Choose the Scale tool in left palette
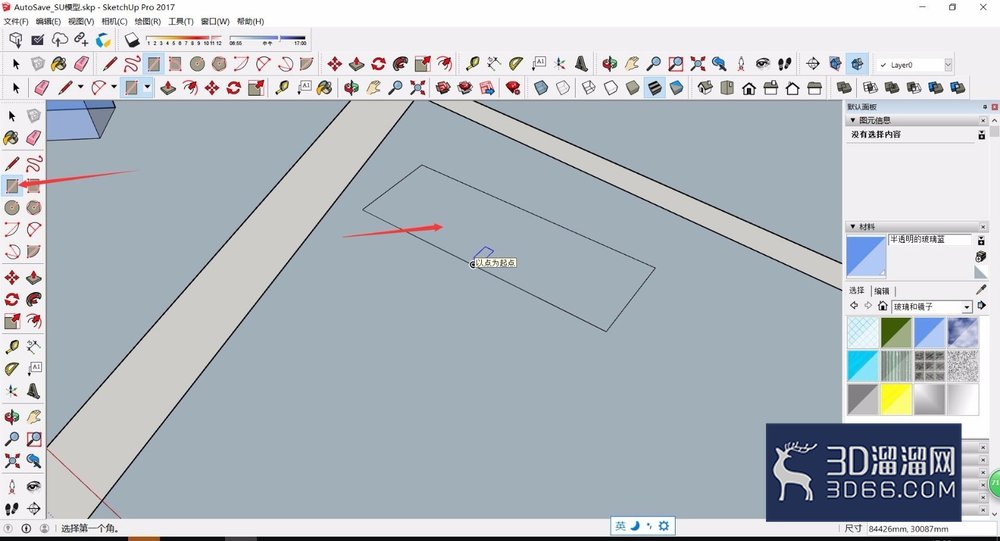Image resolution: width=1000 pixels, height=541 pixels. click(11, 321)
